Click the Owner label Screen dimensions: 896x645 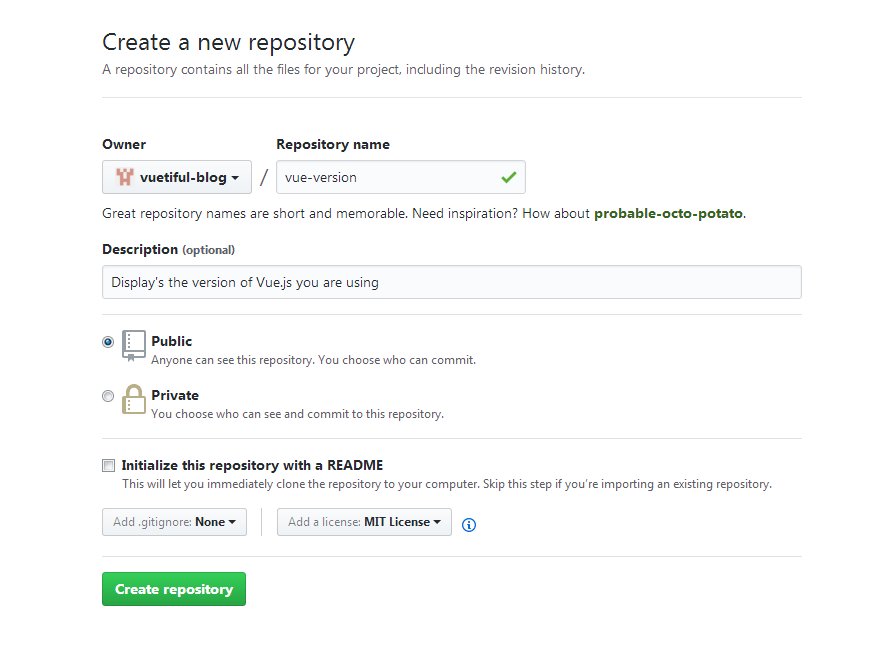124,144
